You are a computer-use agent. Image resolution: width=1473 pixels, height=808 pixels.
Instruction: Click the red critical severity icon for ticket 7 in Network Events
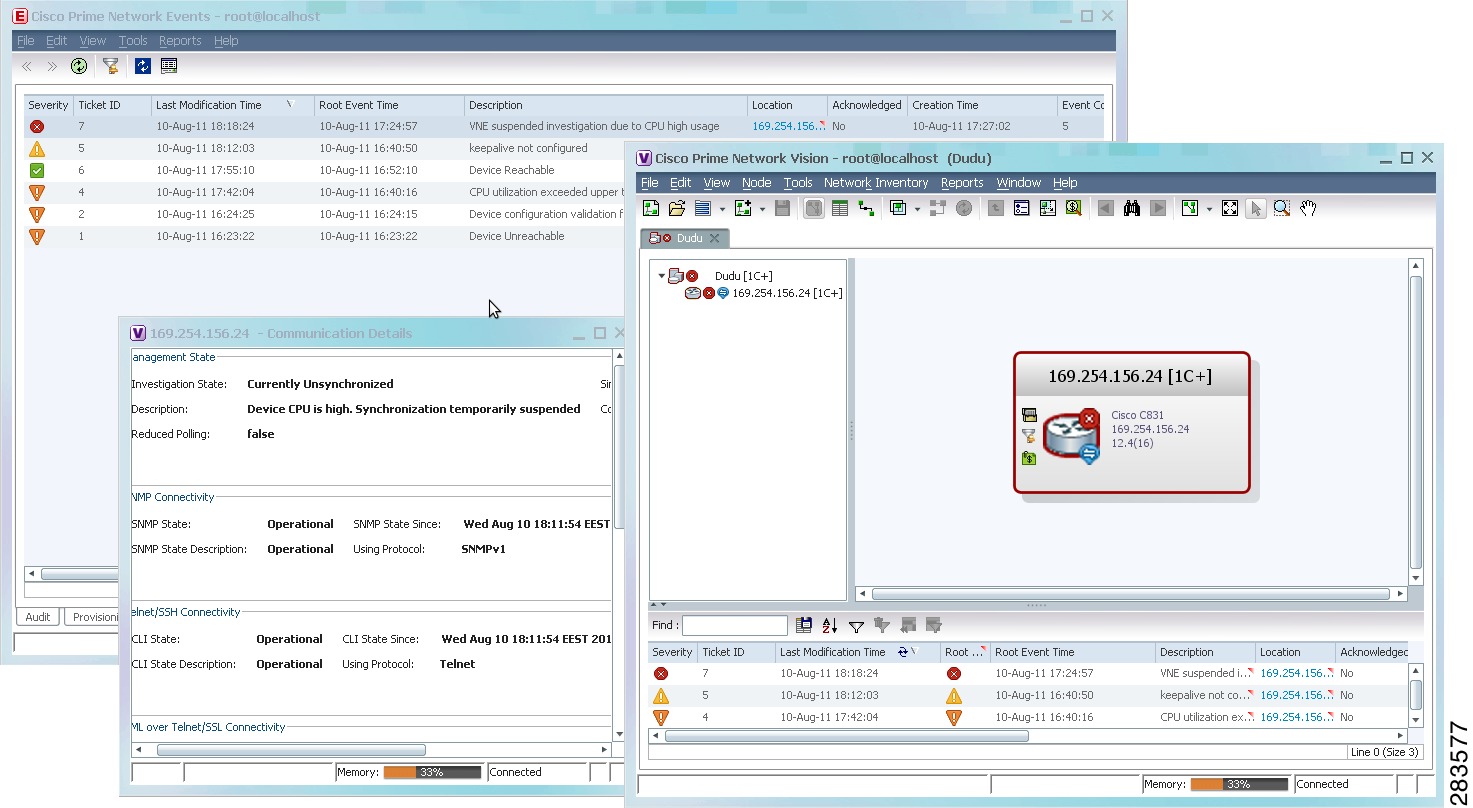point(37,127)
